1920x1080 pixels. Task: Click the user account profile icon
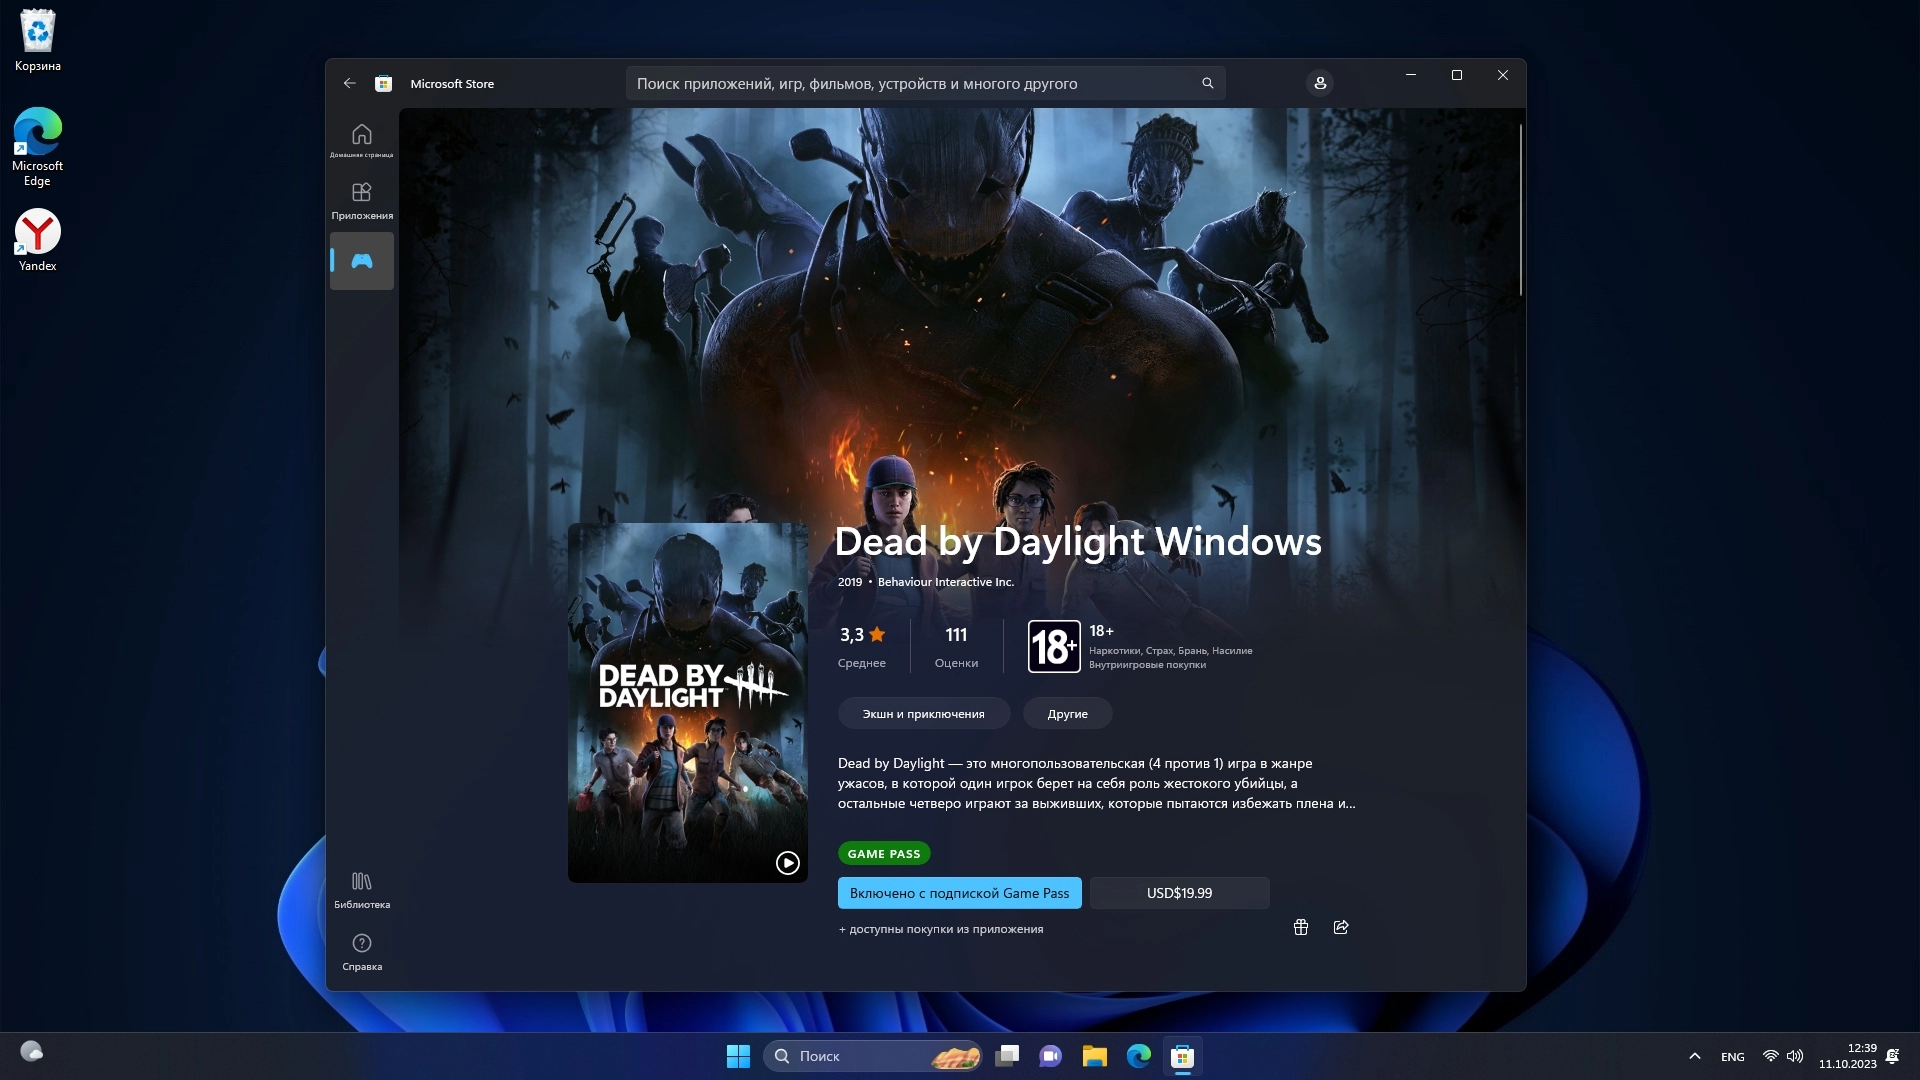click(x=1320, y=83)
